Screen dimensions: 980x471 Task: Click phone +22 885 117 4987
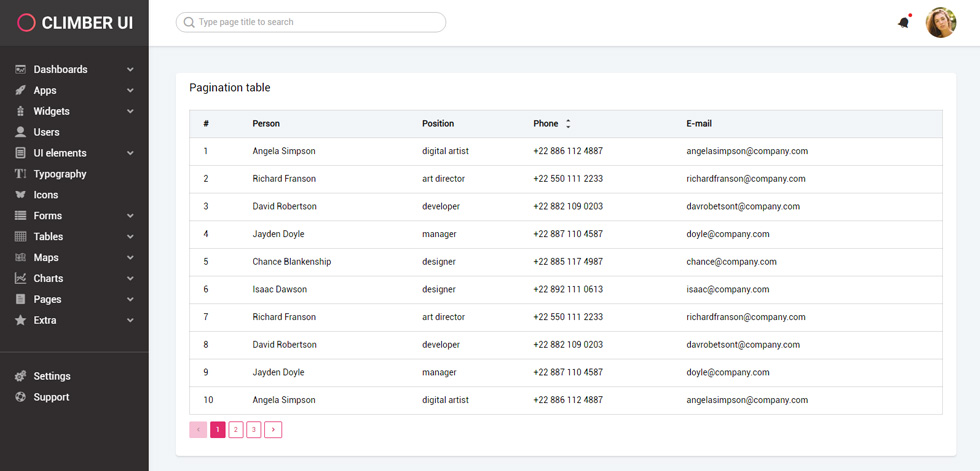[x=568, y=262]
